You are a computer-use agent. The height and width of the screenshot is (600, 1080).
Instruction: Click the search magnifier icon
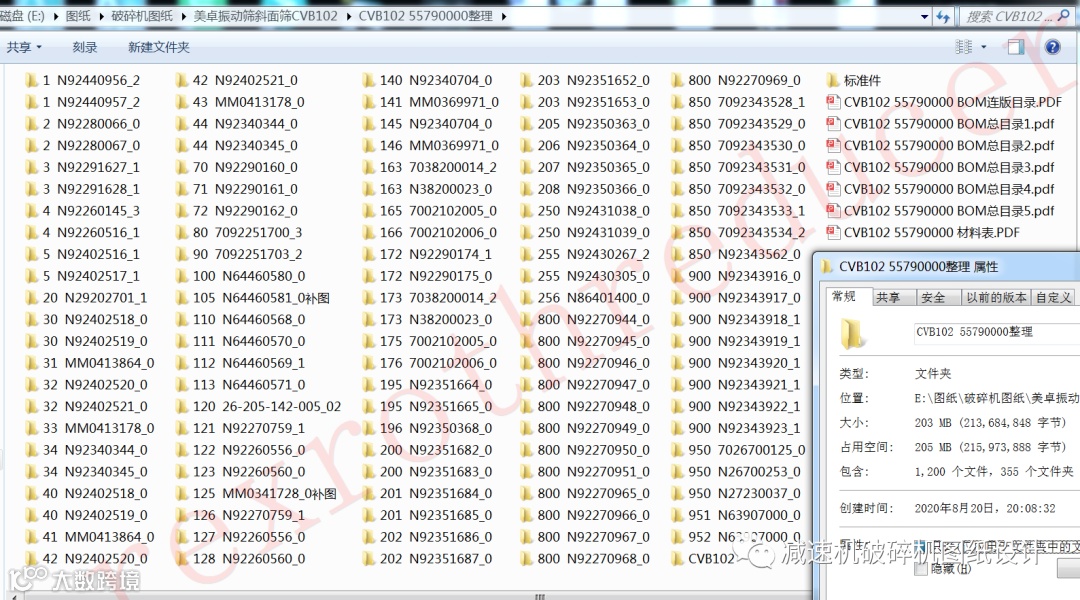coord(1063,15)
